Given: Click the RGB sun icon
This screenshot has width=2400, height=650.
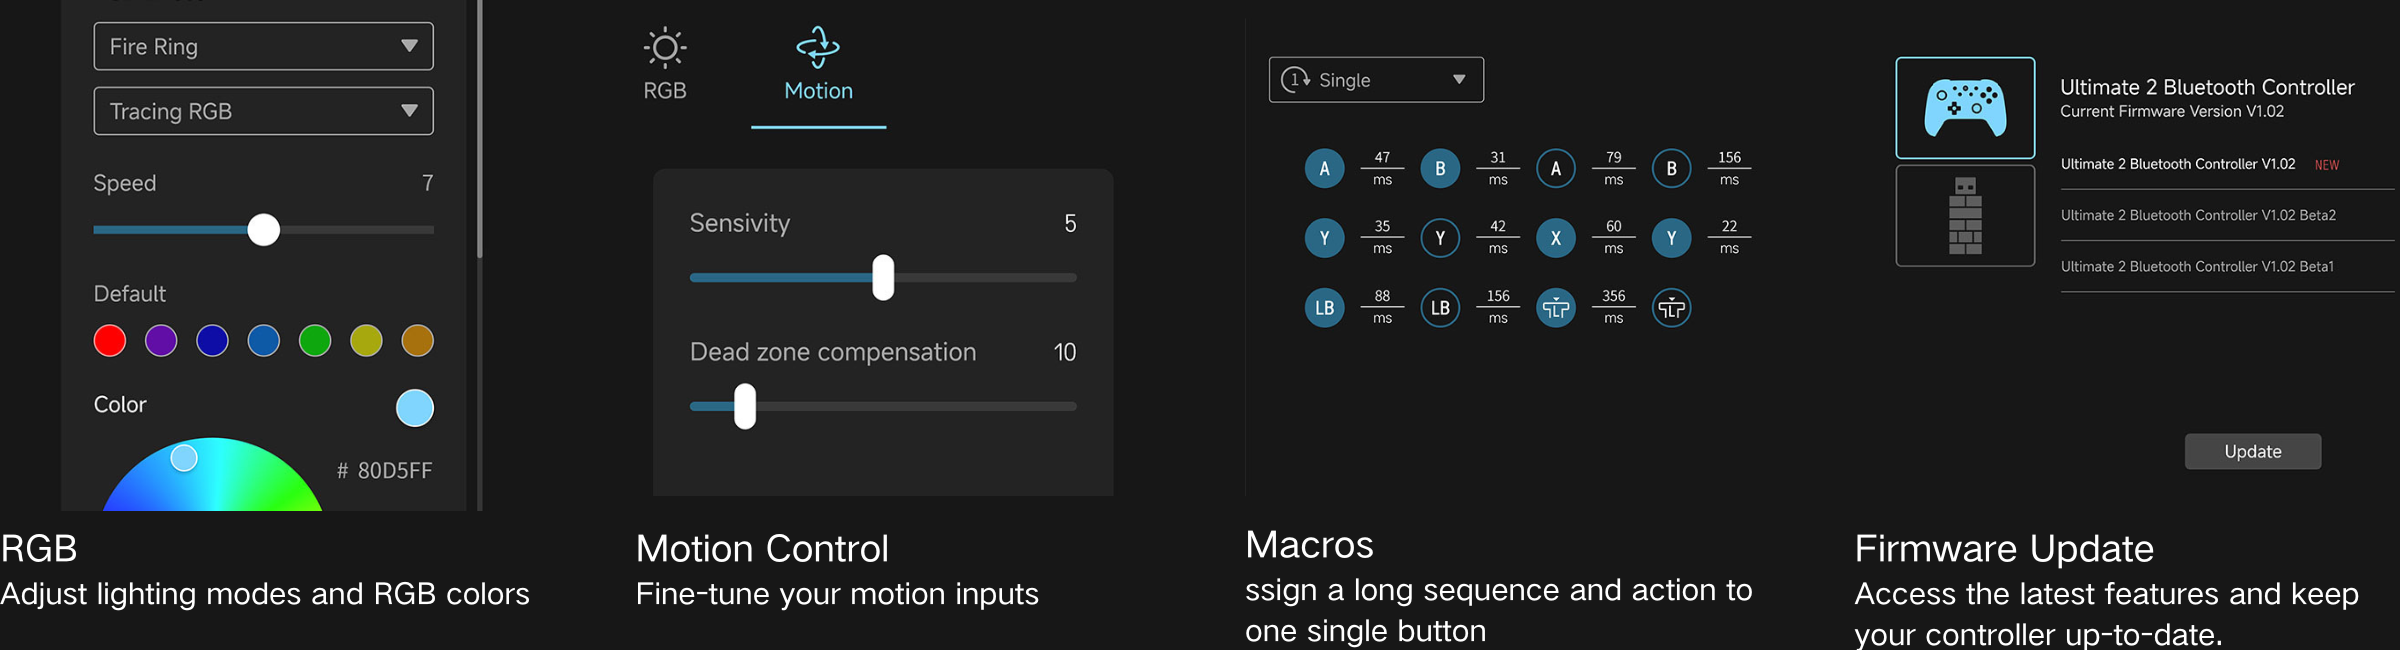Looking at the screenshot, I should 665,47.
